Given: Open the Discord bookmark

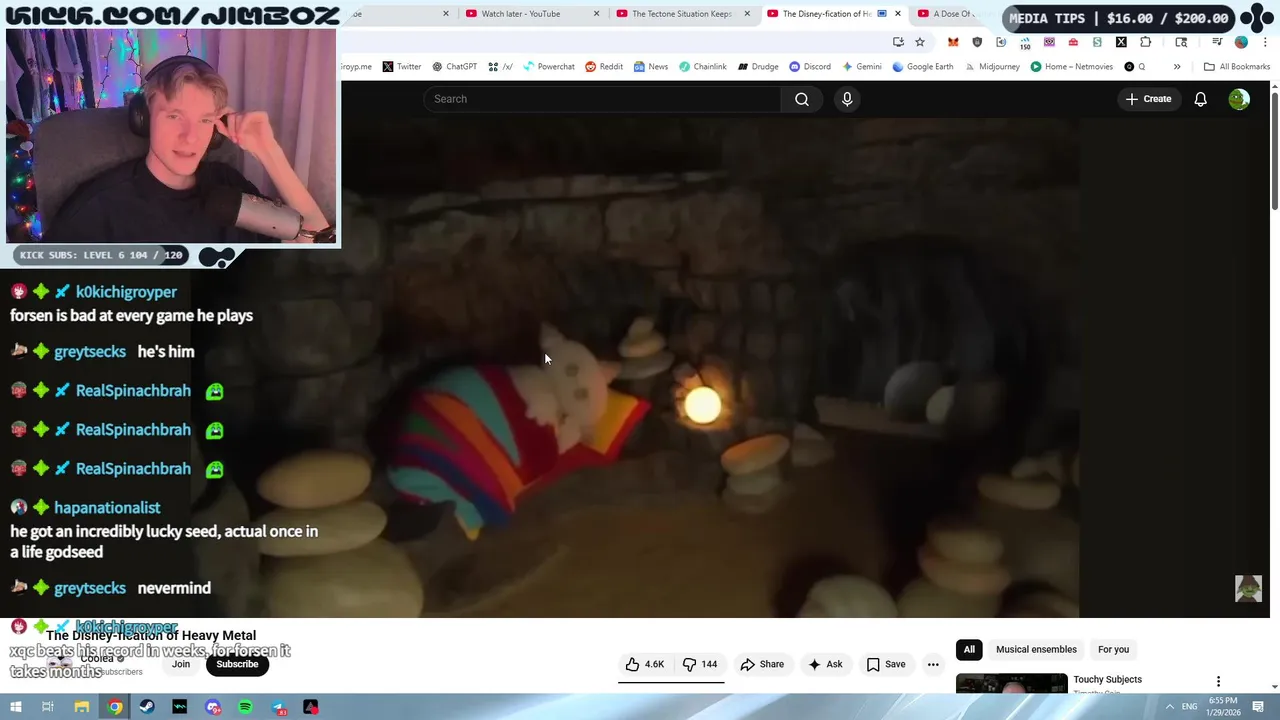Looking at the screenshot, I should 810,67.
